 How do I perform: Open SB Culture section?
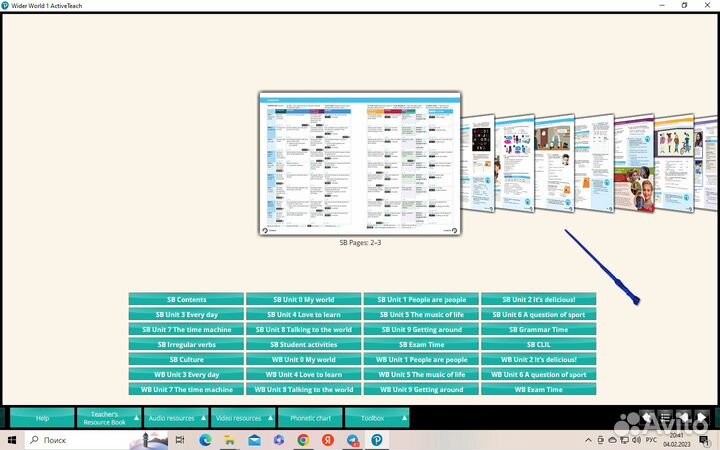186,360
